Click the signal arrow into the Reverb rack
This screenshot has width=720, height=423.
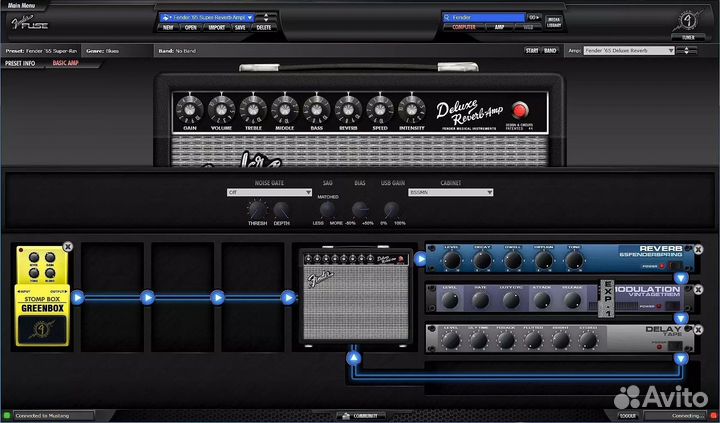click(x=420, y=259)
